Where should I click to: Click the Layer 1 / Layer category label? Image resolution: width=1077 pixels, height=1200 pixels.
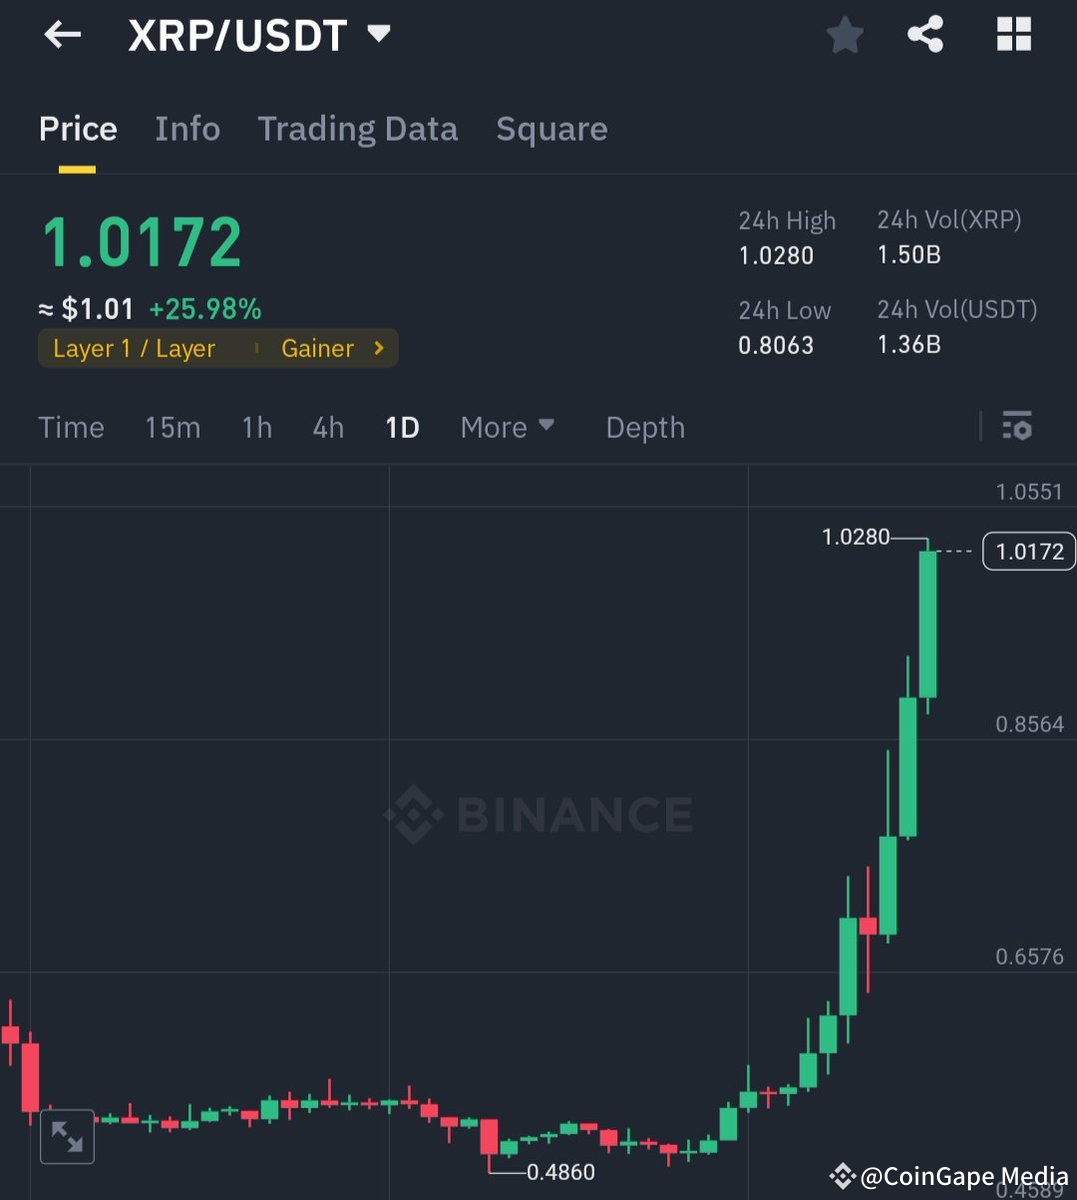135,348
